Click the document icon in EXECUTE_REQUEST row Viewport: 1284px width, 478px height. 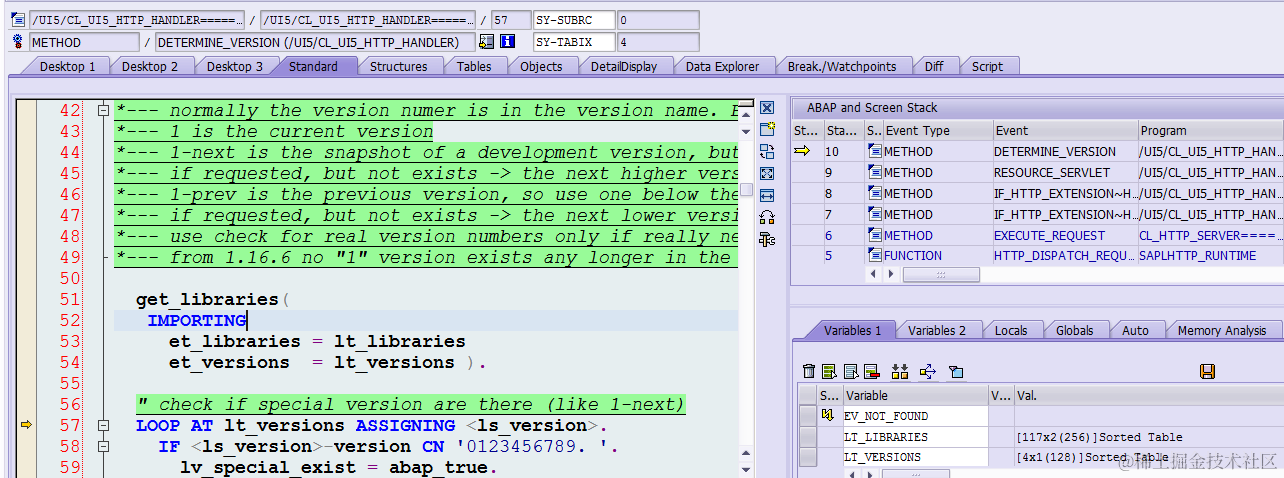coord(874,235)
